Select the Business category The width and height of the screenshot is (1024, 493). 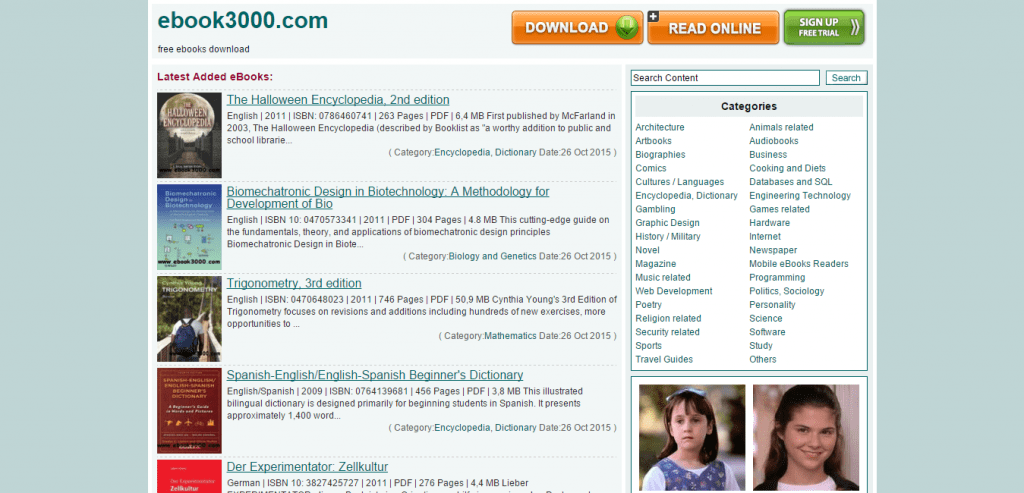pyautogui.click(x=768, y=155)
